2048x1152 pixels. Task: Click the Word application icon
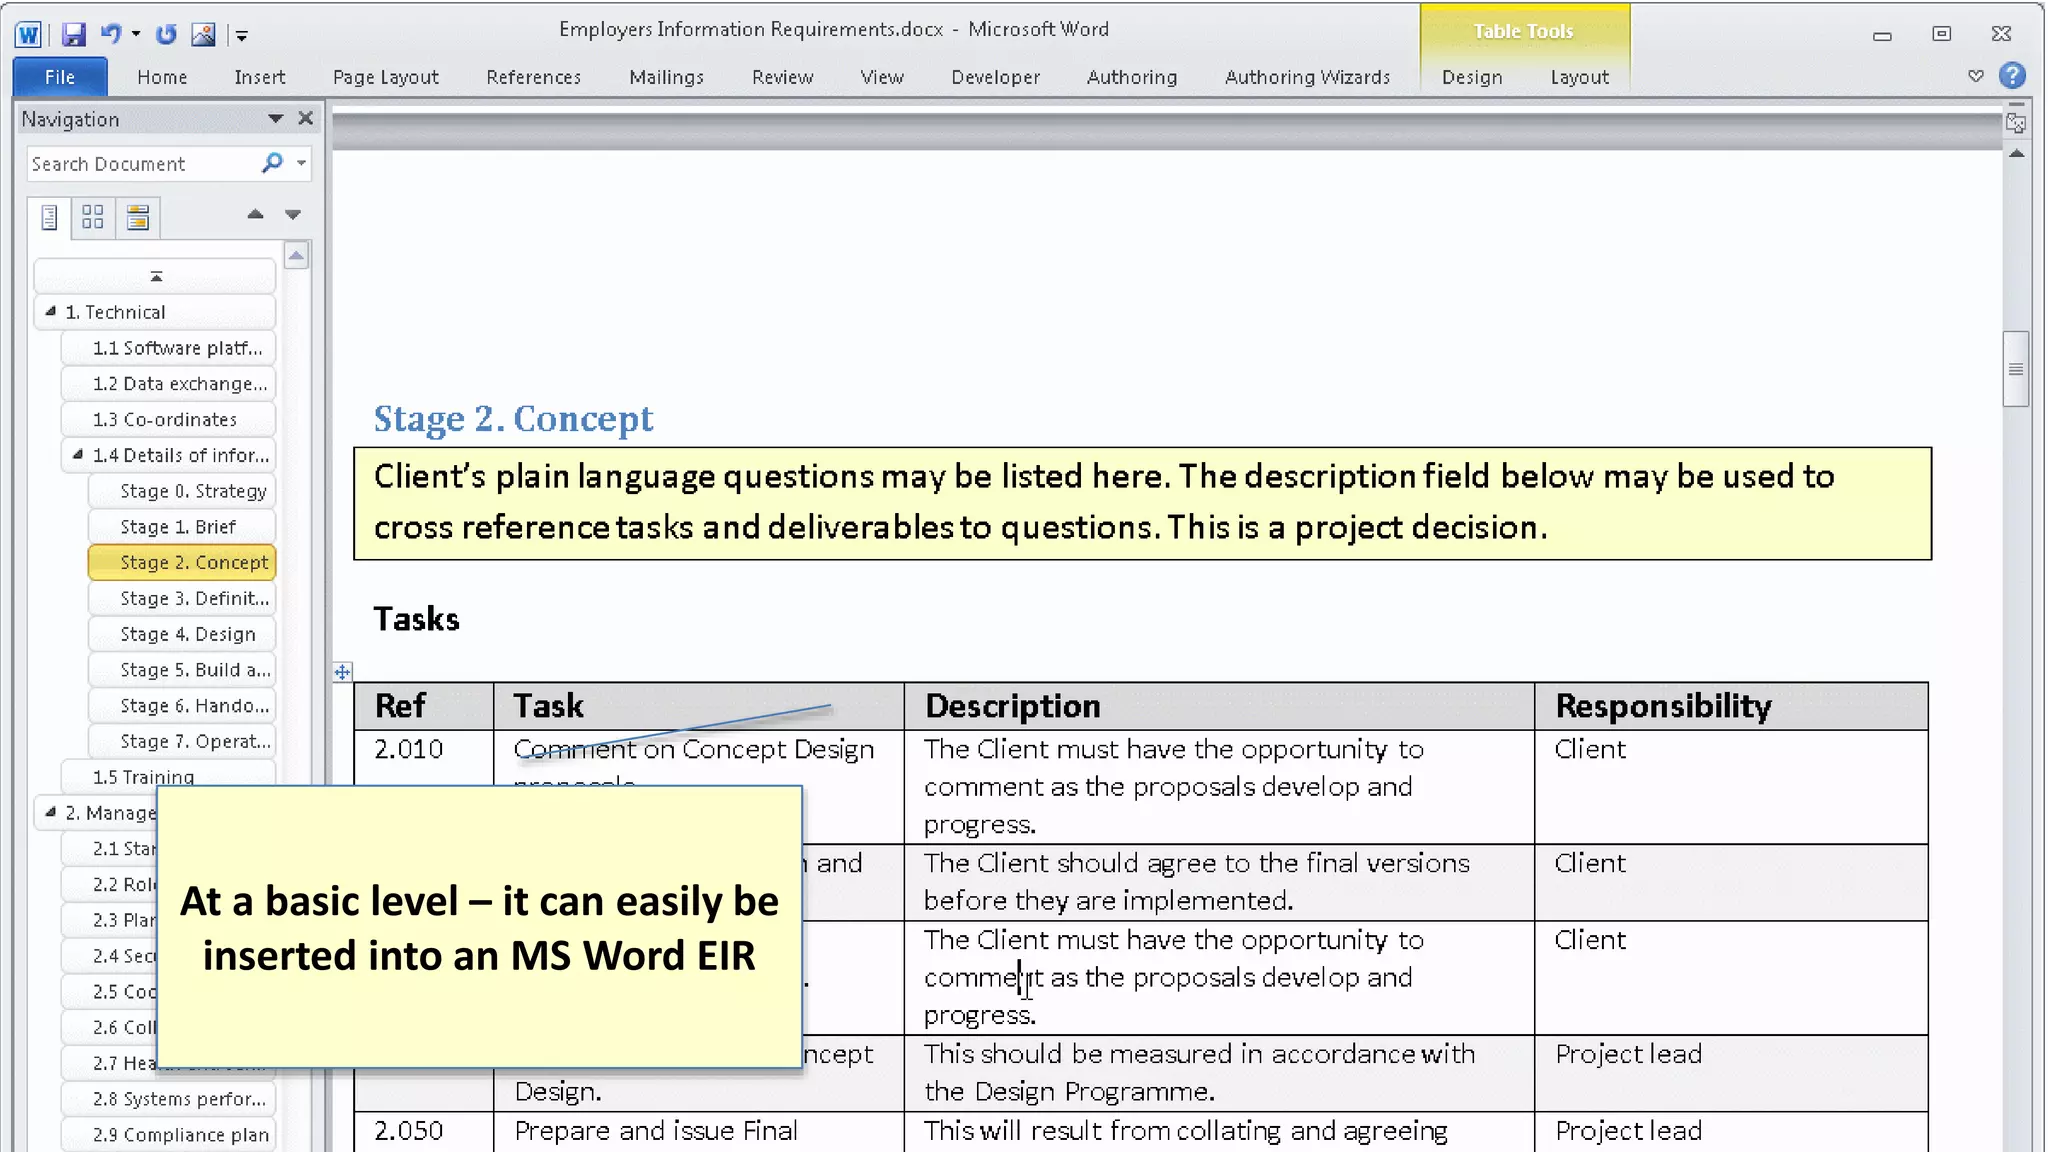coord(28,34)
